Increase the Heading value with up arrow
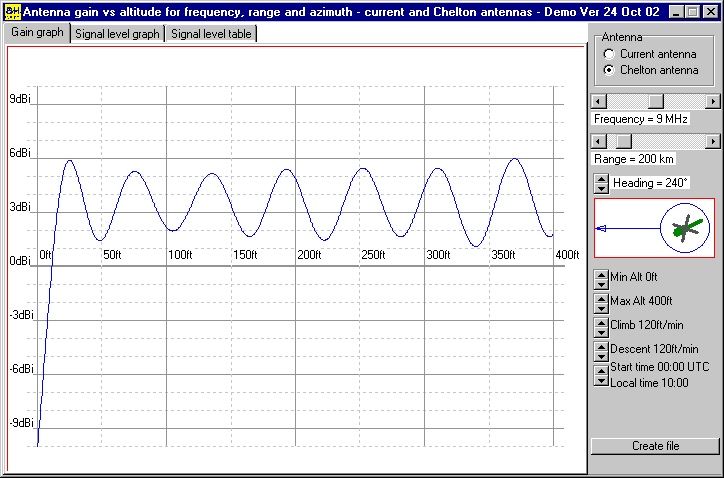Viewport: 724px width, 478px height. 601,178
